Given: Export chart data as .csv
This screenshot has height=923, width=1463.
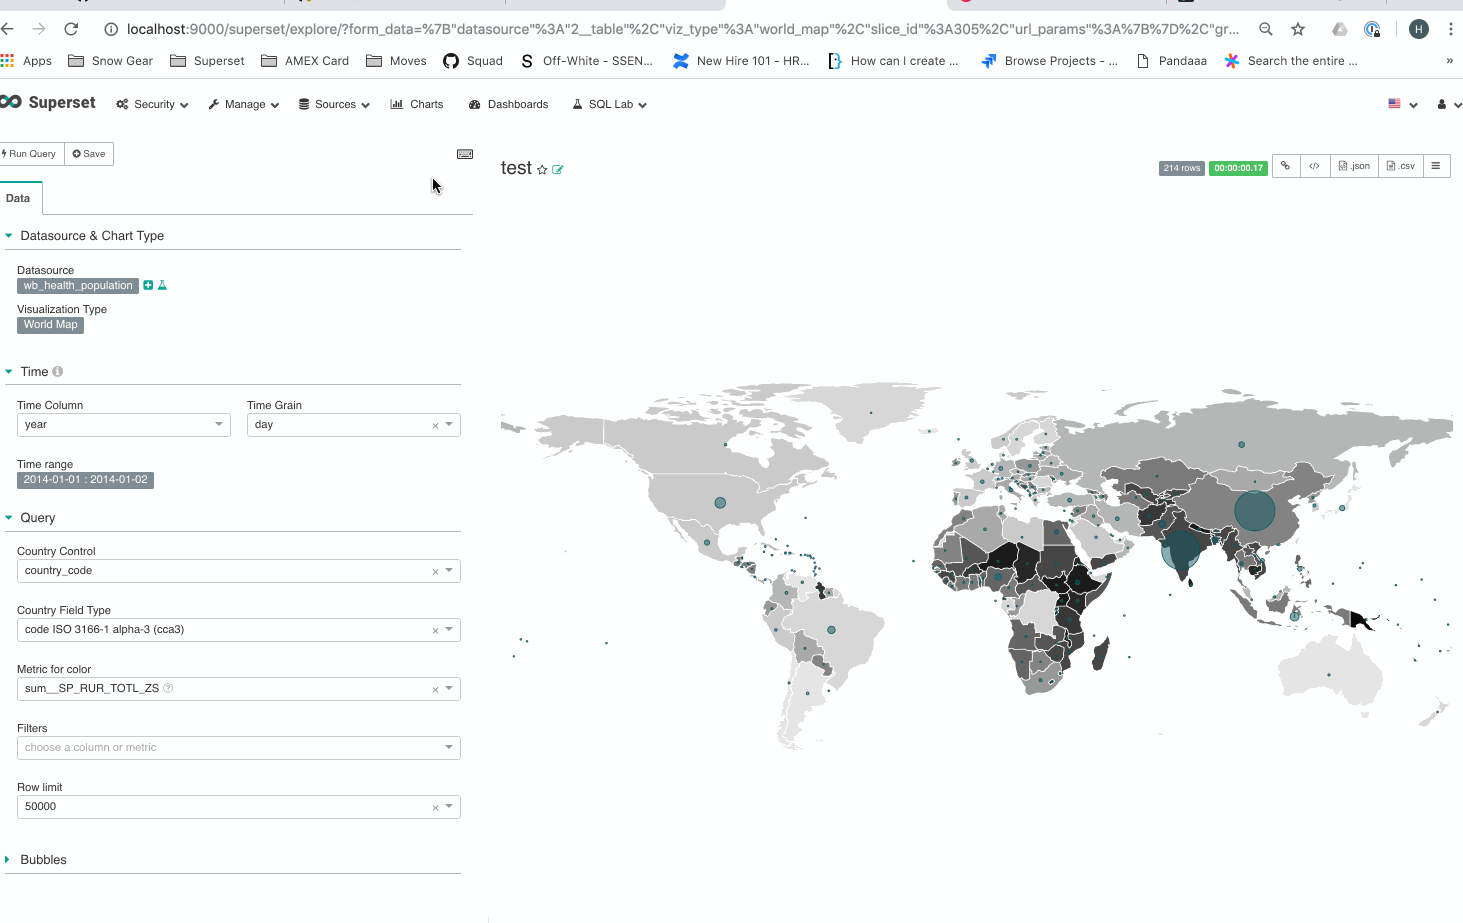Looking at the screenshot, I should [x=1400, y=166].
